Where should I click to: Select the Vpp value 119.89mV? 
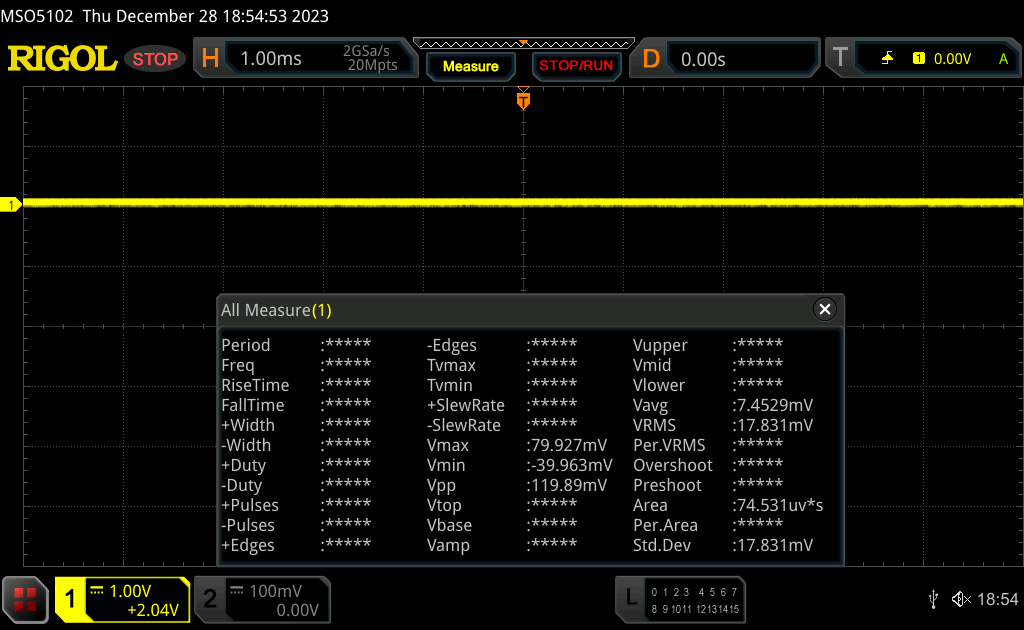(x=567, y=485)
